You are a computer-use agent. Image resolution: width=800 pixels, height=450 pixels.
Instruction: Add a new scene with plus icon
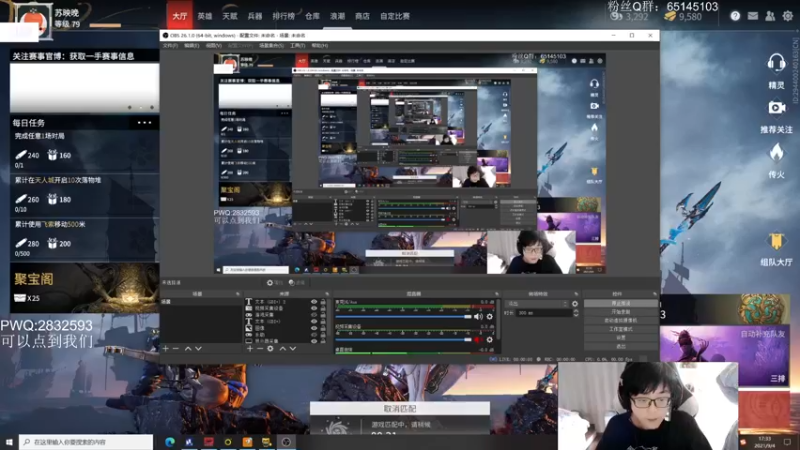[165, 348]
